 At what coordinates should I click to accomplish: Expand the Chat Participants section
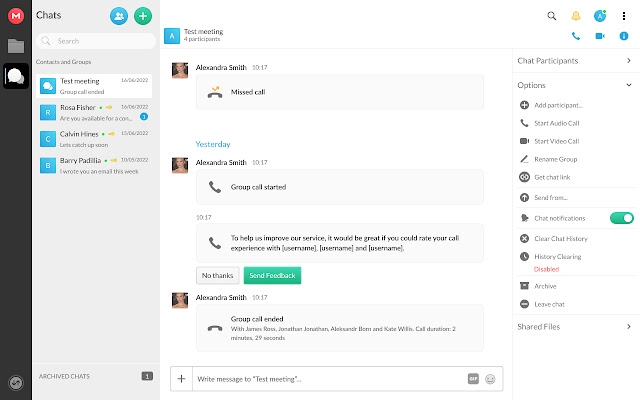click(x=576, y=61)
